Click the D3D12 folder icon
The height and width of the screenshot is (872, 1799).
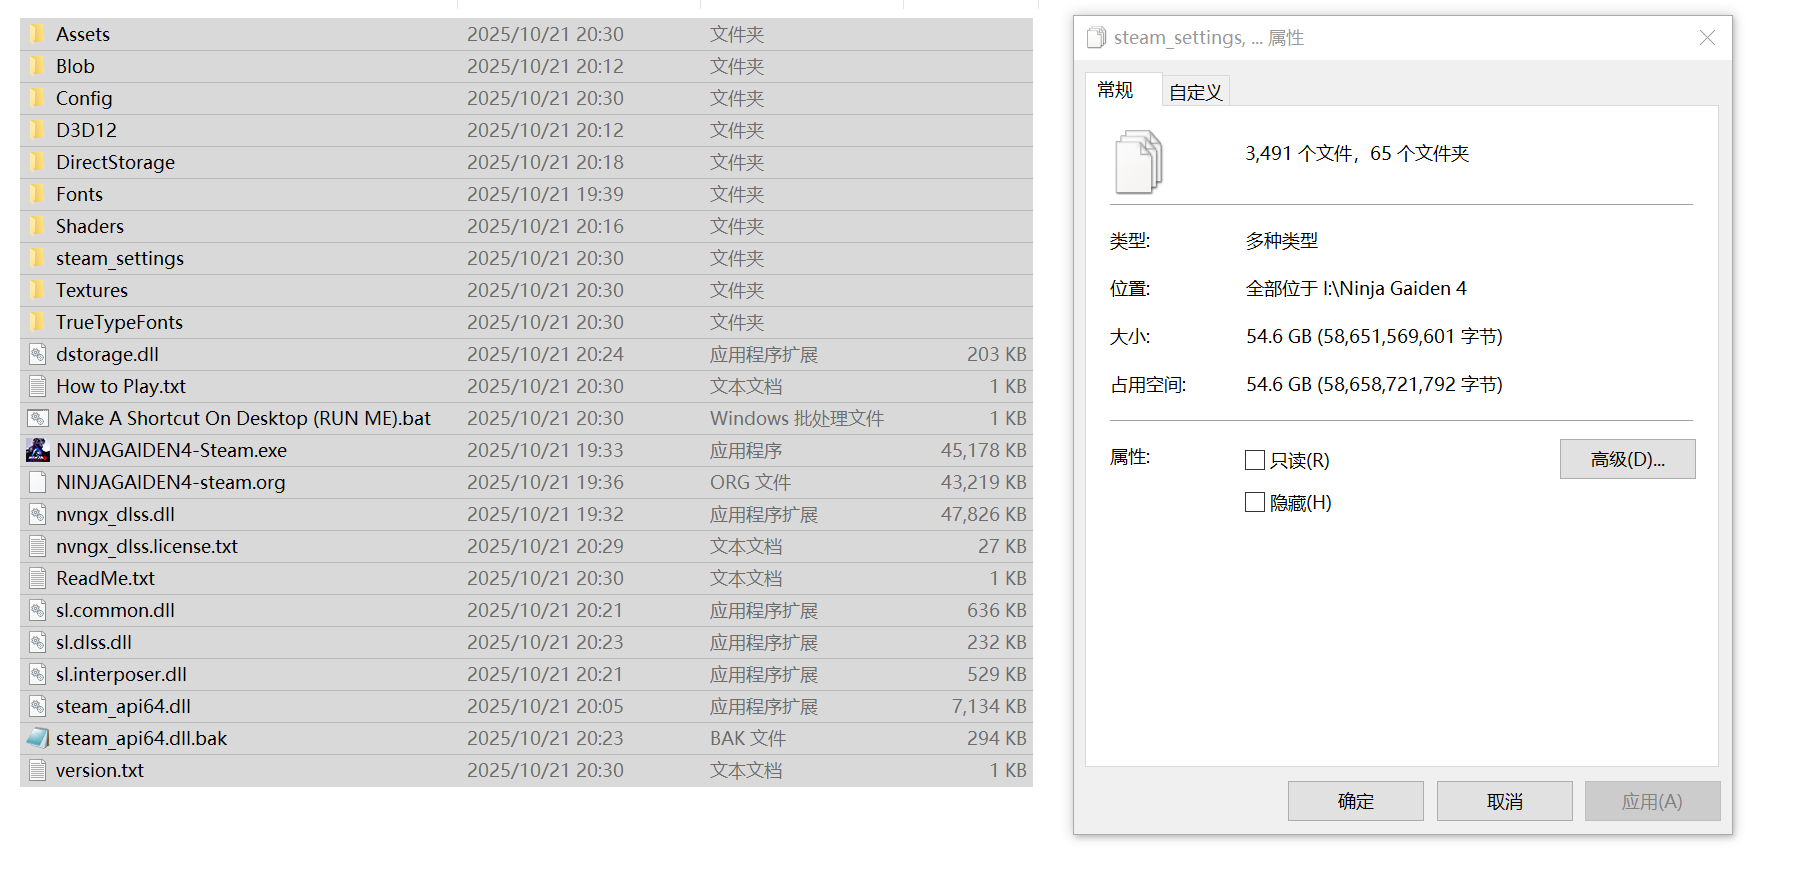point(38,130)
